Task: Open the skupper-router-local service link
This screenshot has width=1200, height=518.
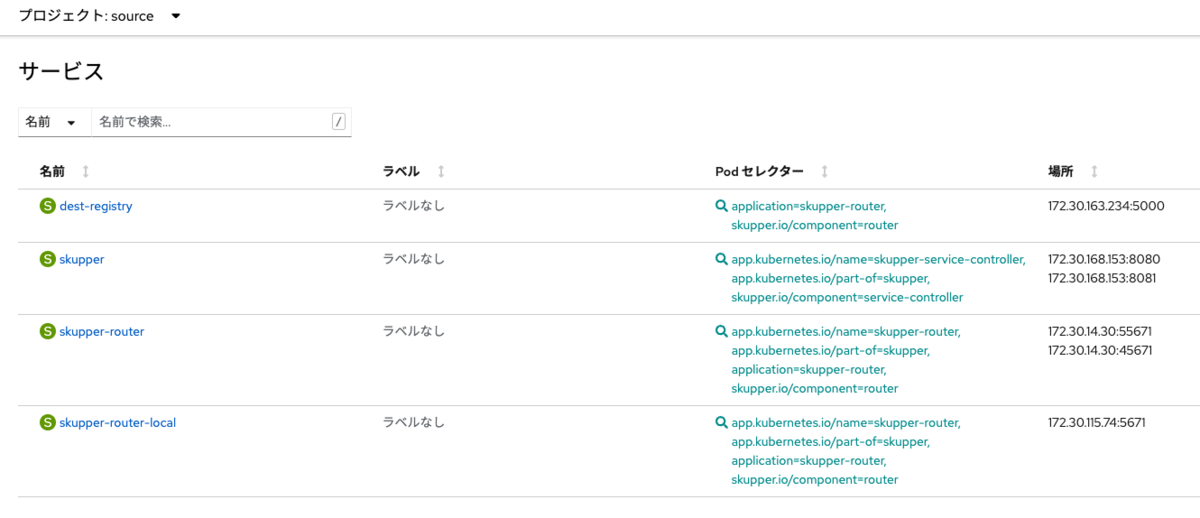Action: (x=118, y=423)
